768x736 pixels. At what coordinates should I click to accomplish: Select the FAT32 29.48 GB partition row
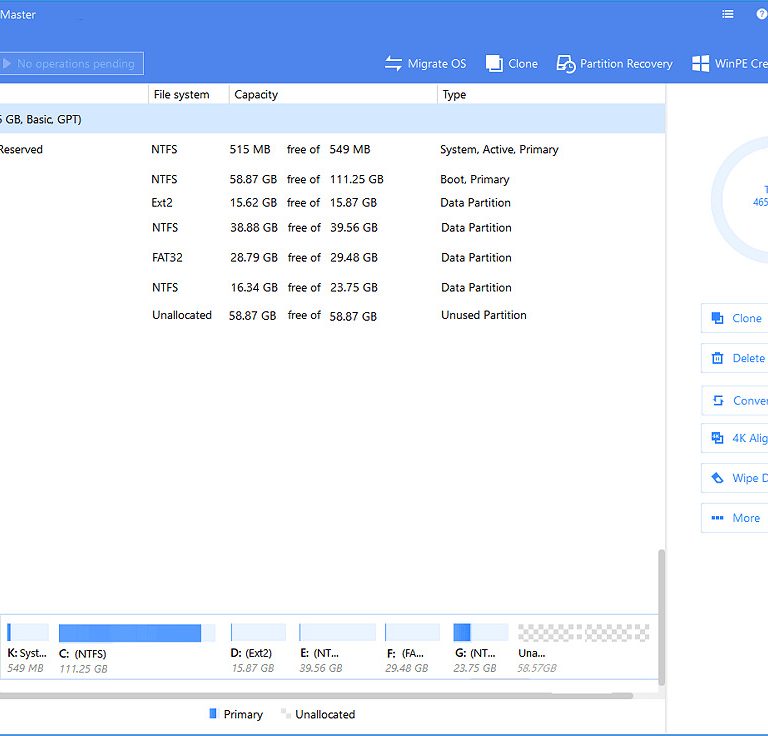(333, 258)
